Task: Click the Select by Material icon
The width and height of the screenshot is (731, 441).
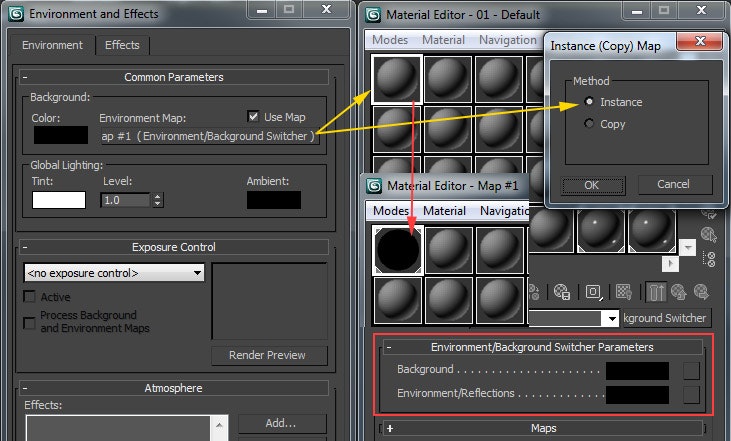Action: [x=709, y=235]
